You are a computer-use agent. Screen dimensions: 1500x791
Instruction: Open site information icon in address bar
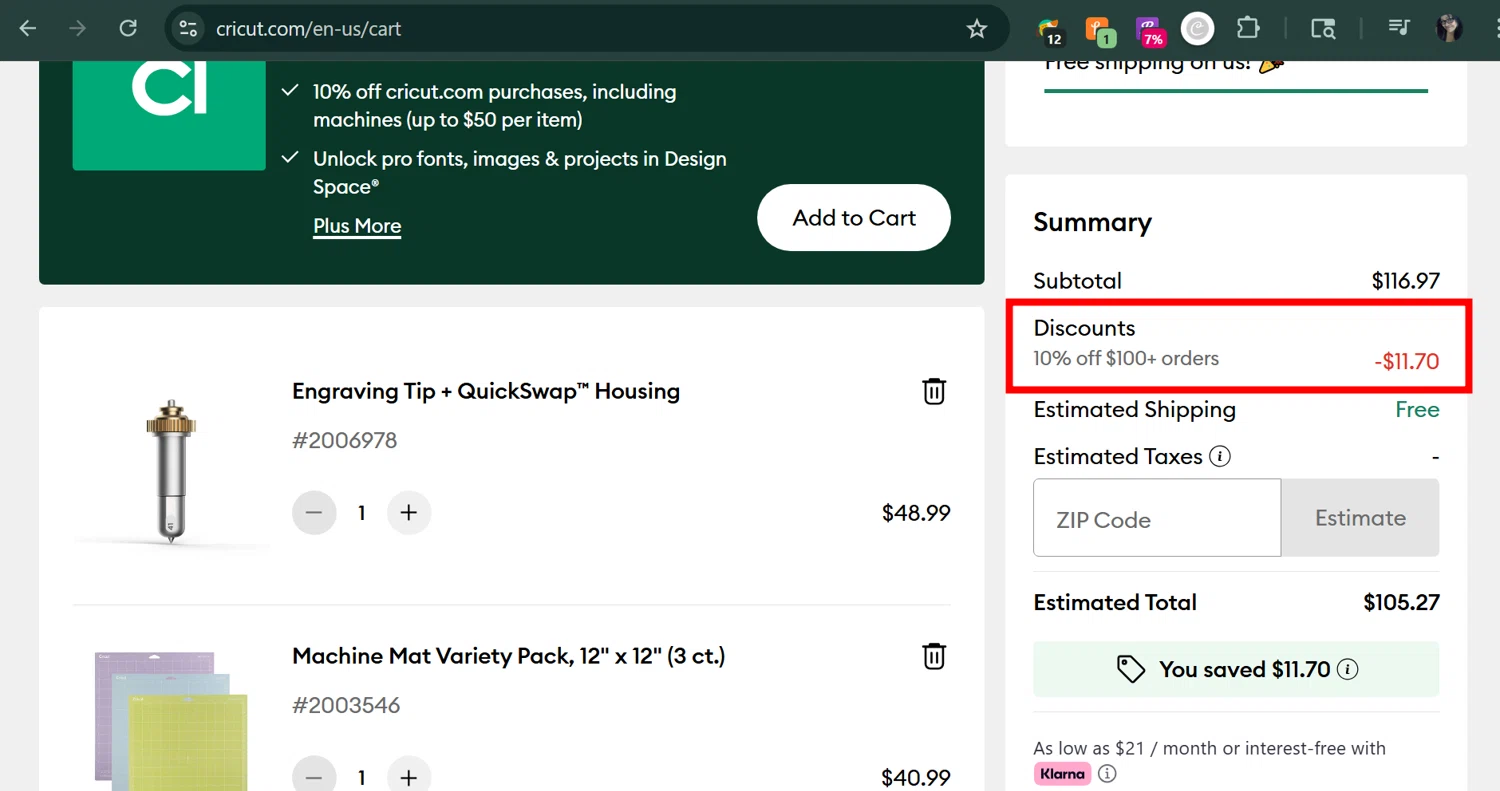coord(188,28)
